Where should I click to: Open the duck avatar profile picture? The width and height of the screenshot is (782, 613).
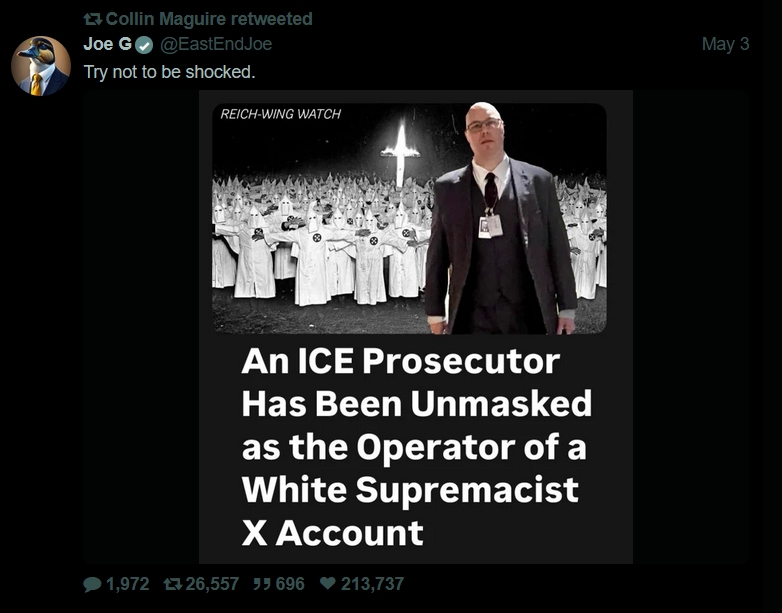click(41, 66)
